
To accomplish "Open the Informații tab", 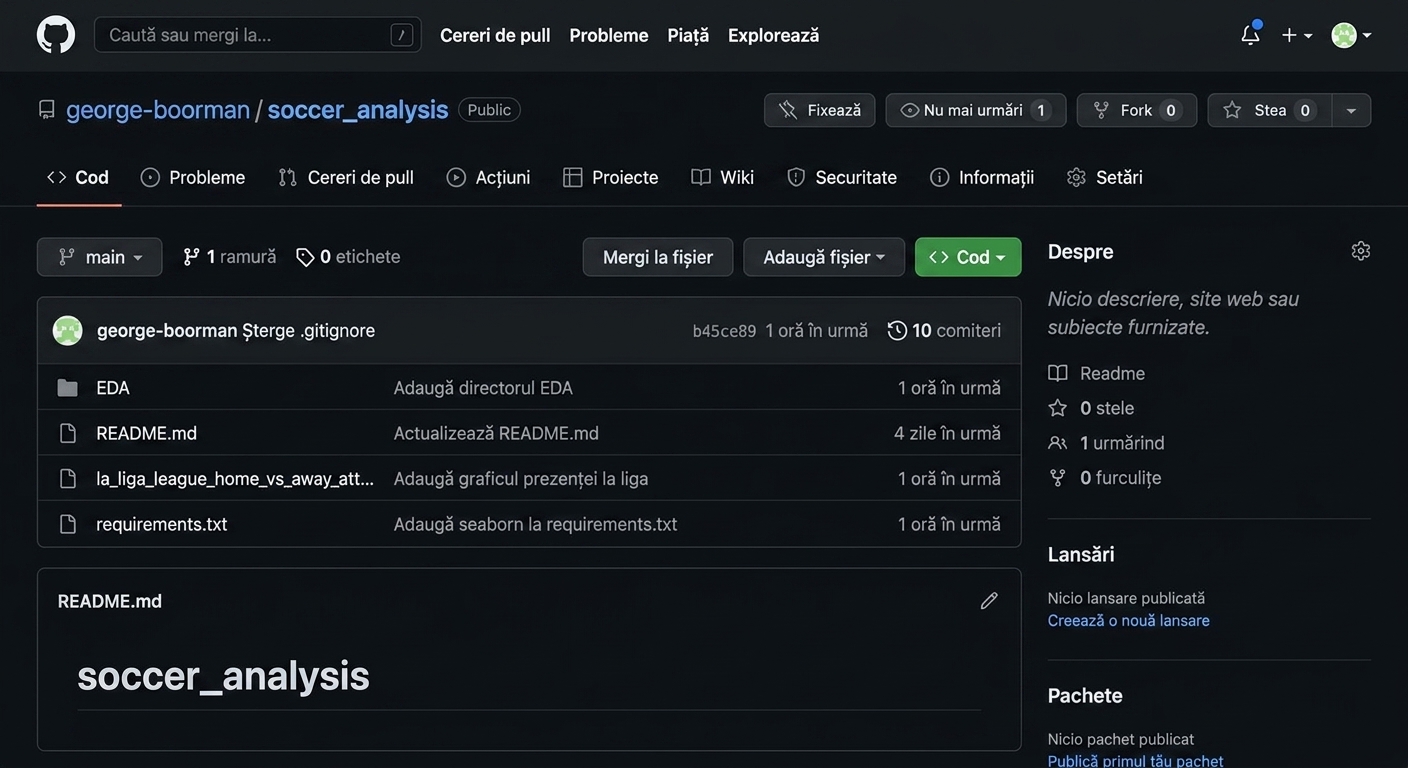I will (x=982, y=177).
